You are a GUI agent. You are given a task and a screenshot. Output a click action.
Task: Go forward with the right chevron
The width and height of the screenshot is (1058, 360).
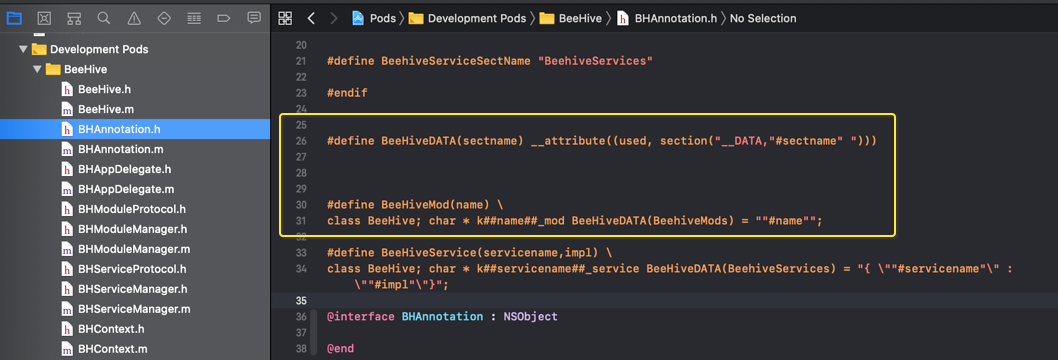tap(333, 18)
